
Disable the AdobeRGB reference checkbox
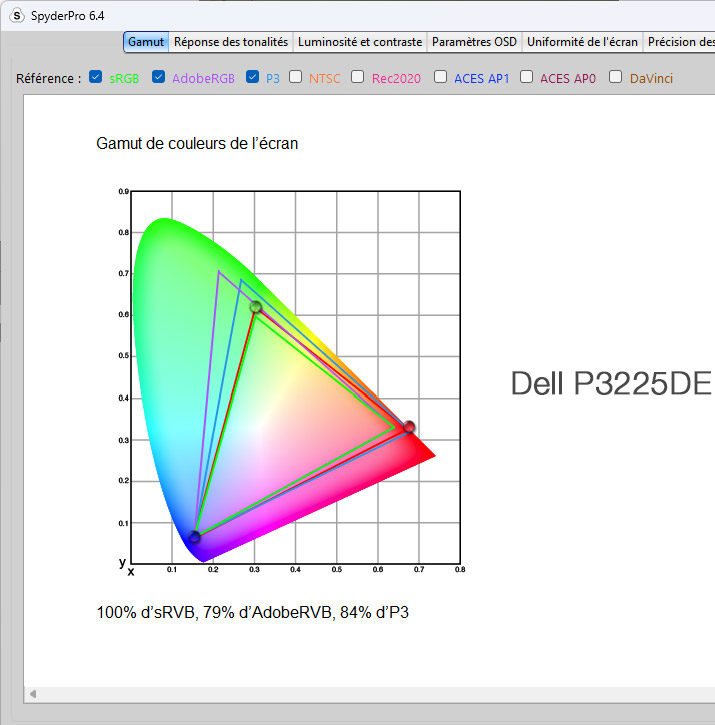(x=159, y=77)
